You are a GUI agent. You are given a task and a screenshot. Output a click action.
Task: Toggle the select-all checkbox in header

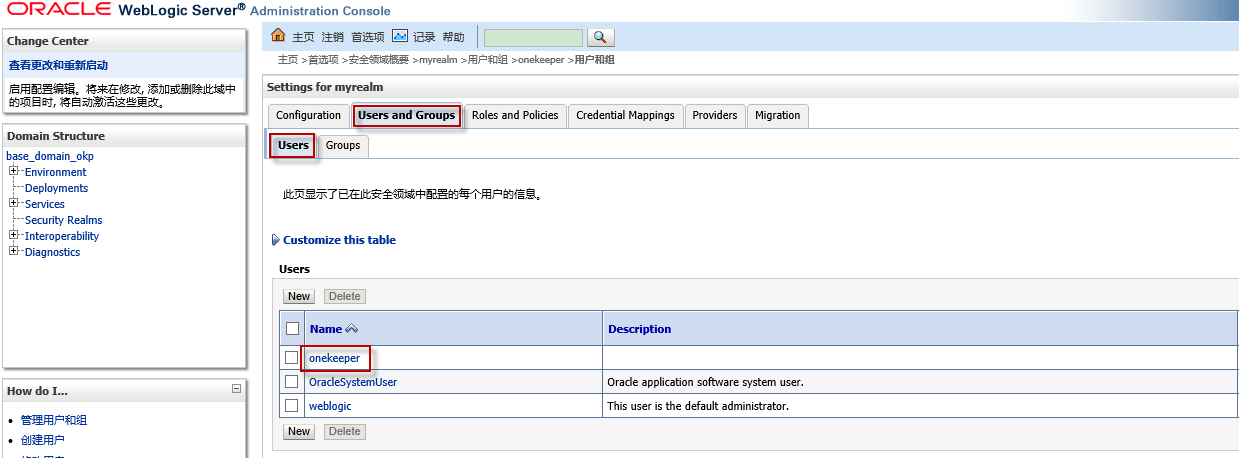[292, 328]
